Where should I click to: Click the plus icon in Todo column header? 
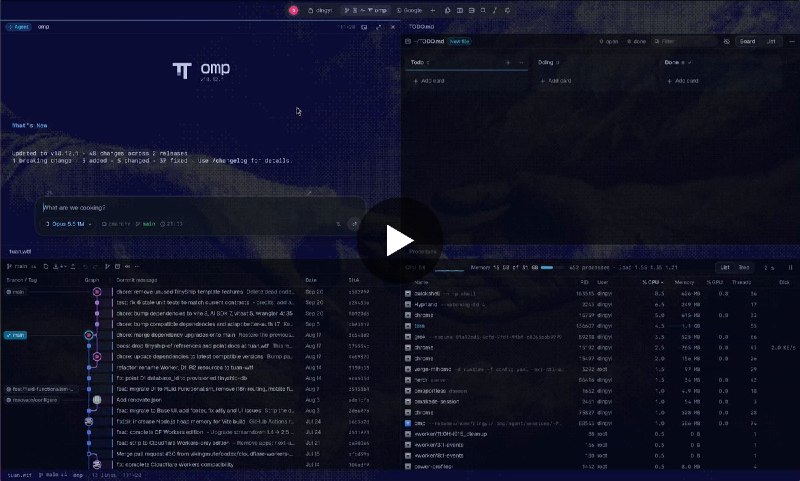coord(508,62)
